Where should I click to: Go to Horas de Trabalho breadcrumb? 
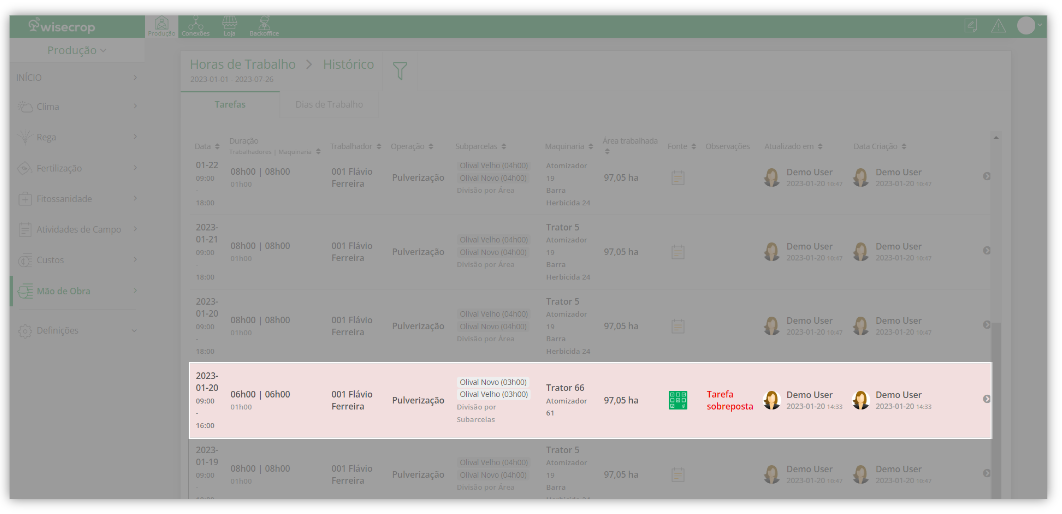(x=242, y=64)
